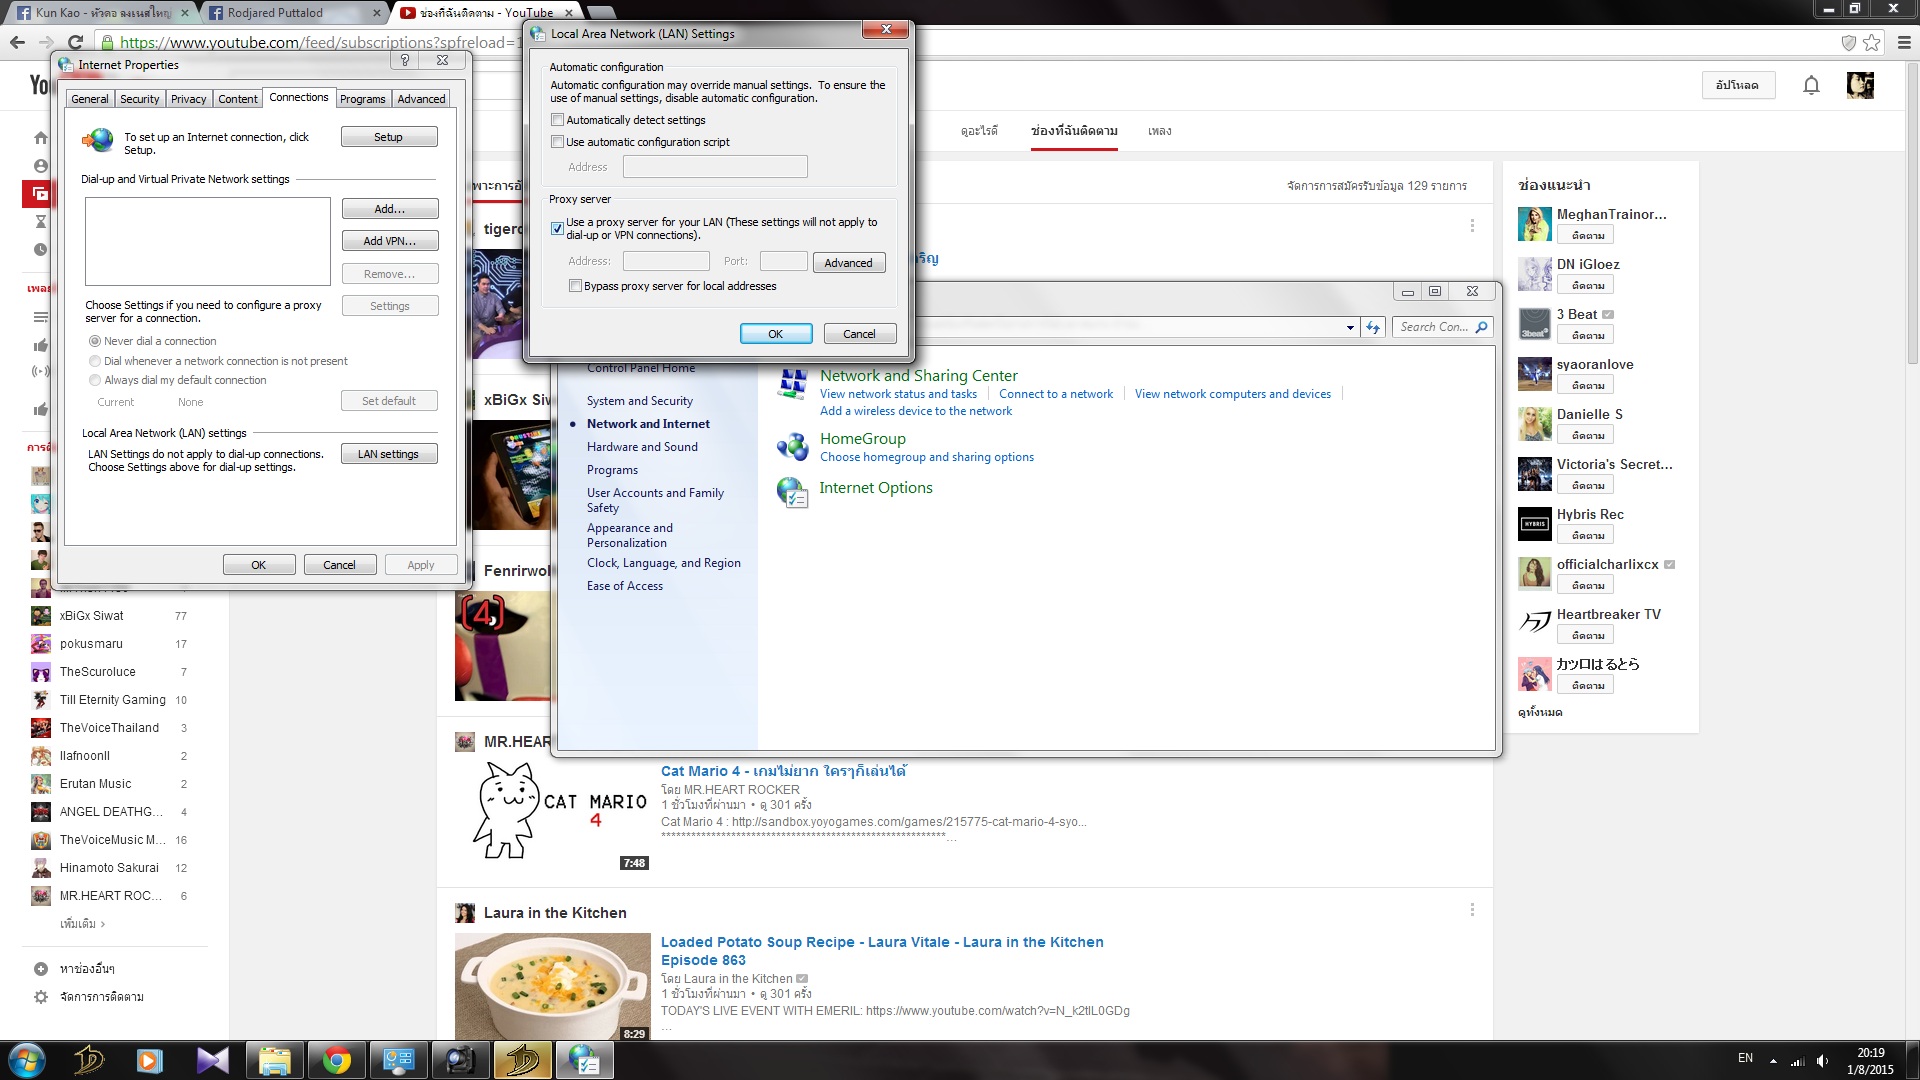Open Connect to a network link
The image size is (1920, 1080).
click(x=1055, y=394)
